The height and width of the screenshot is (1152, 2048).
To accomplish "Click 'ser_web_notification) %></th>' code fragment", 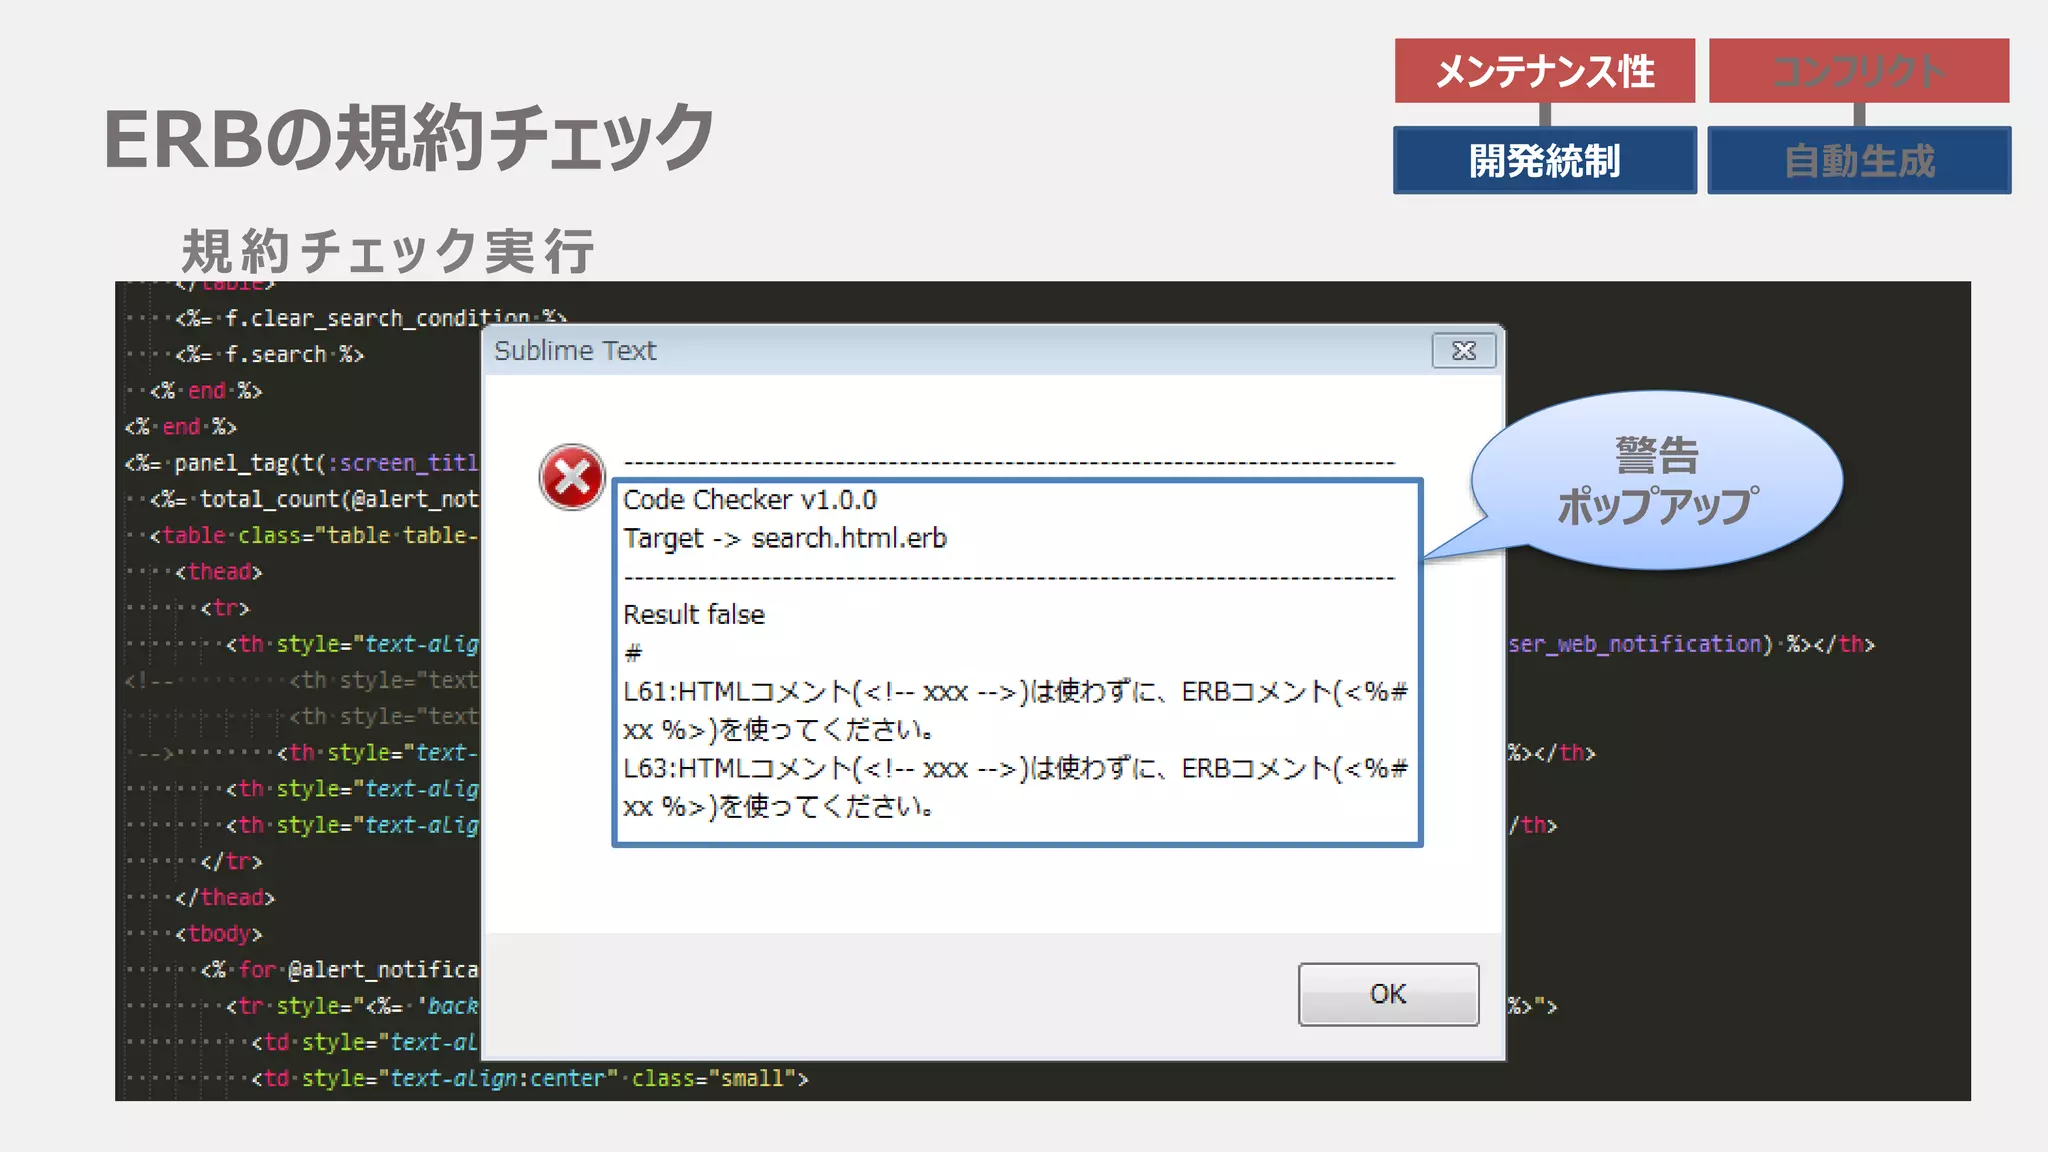I will 1691,644.
